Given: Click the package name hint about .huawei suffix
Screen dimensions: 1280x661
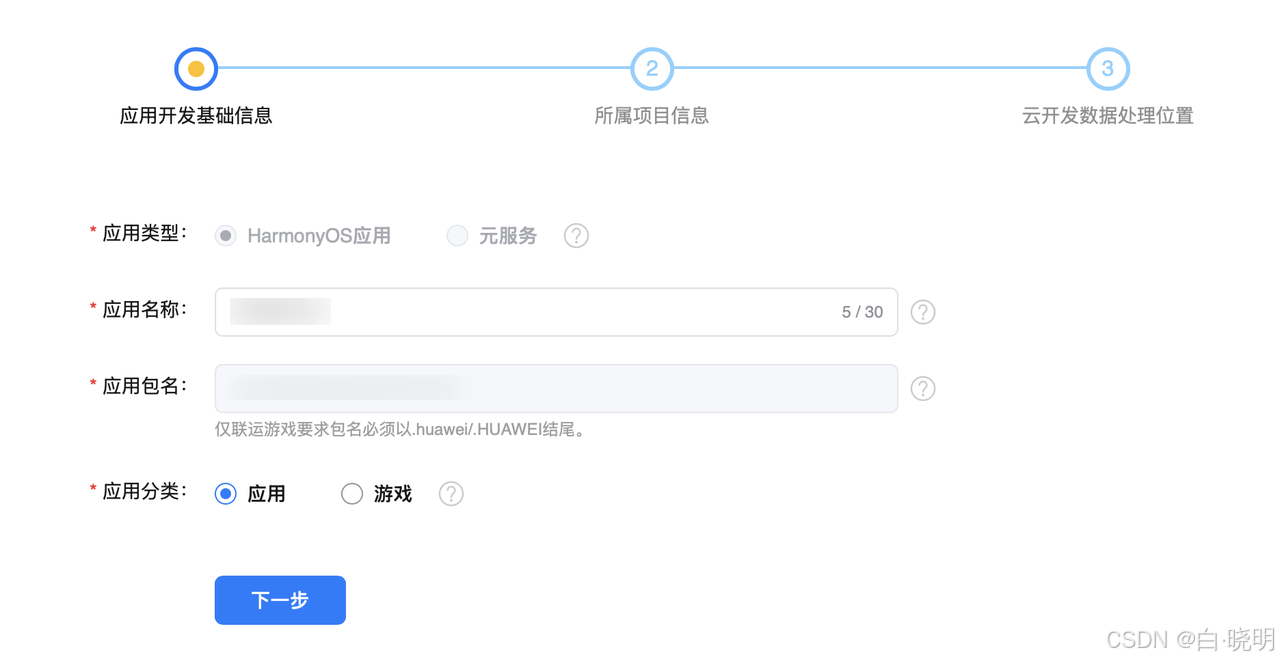Looking at the screenshot, I should click(400, 430).
